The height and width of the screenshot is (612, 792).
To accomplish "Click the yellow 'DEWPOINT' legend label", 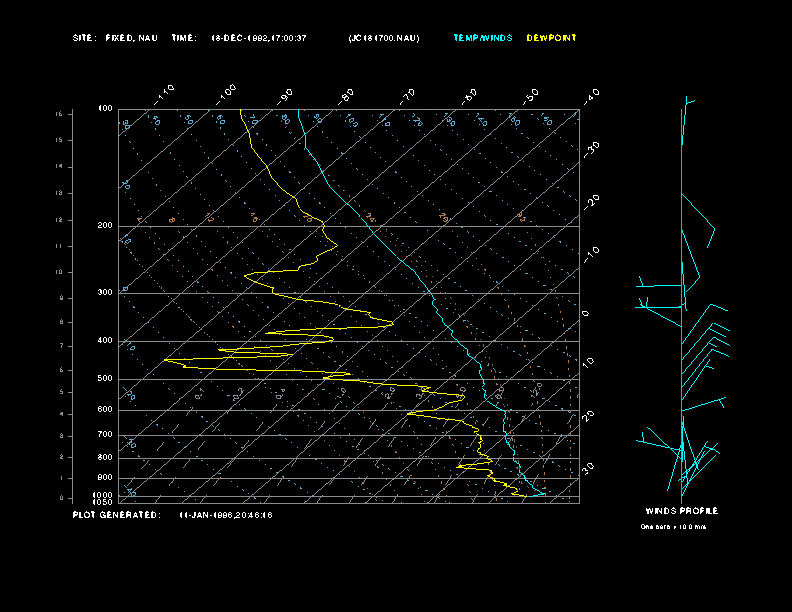I will coord(552,38).
